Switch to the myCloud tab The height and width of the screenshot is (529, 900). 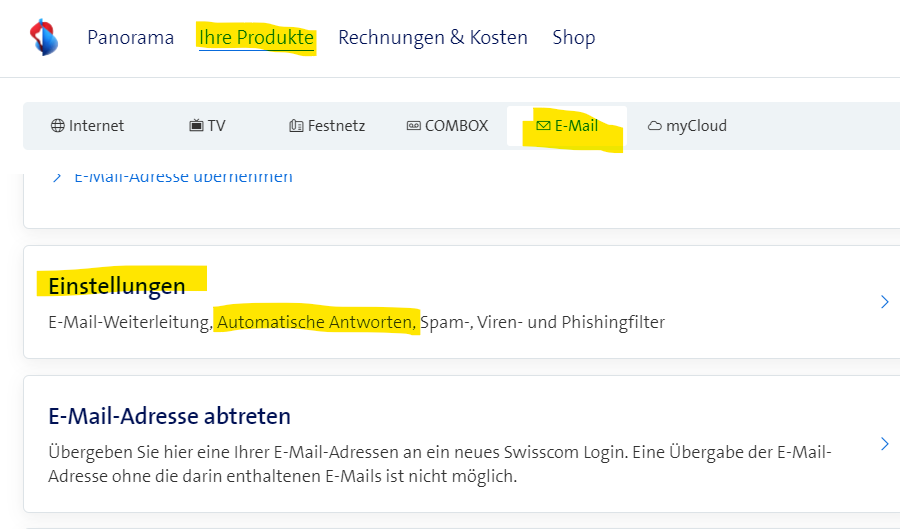tap(696, 126)
